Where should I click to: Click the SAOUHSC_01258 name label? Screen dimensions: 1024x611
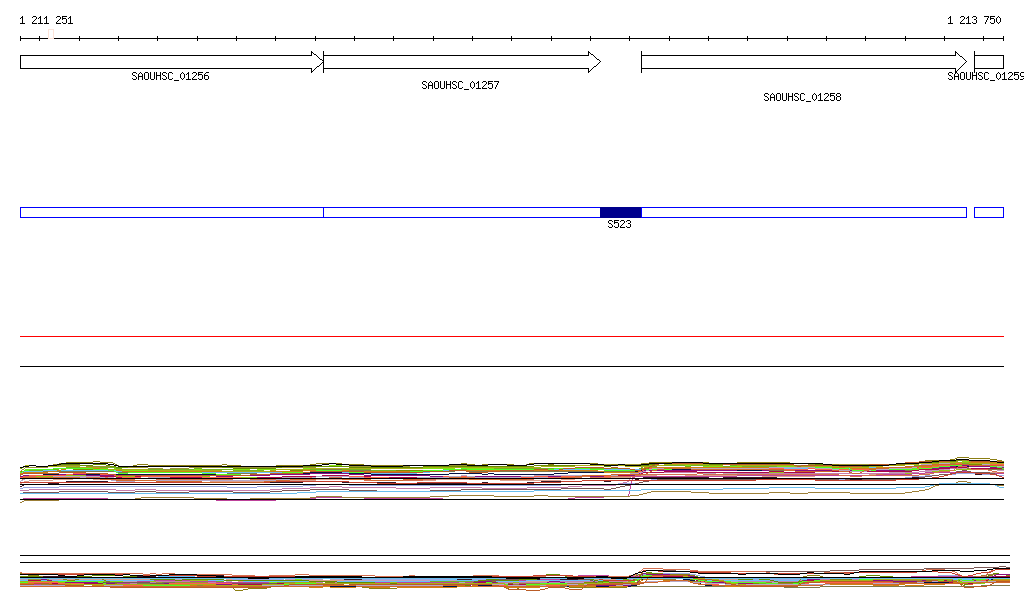[x=802, y=98]
